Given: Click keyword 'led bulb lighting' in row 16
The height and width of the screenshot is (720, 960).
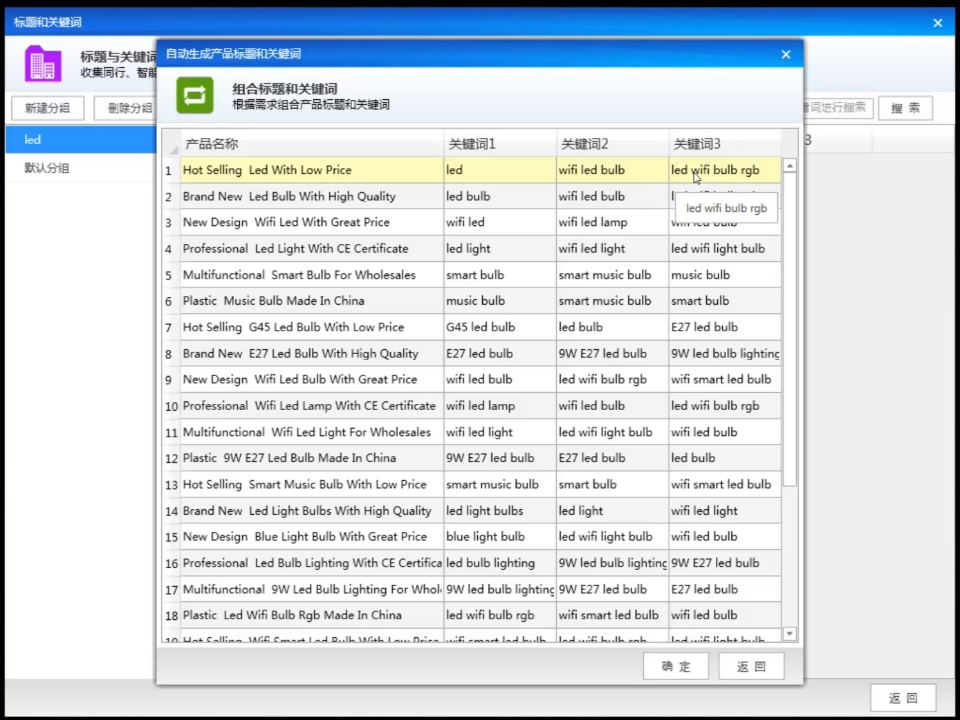Looking at the screenshot, I should [x=500, y=563].
